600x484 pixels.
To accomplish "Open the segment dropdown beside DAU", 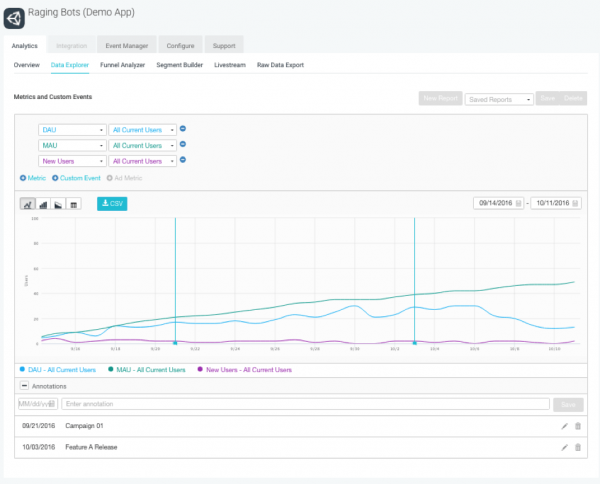I will point(142,130).
